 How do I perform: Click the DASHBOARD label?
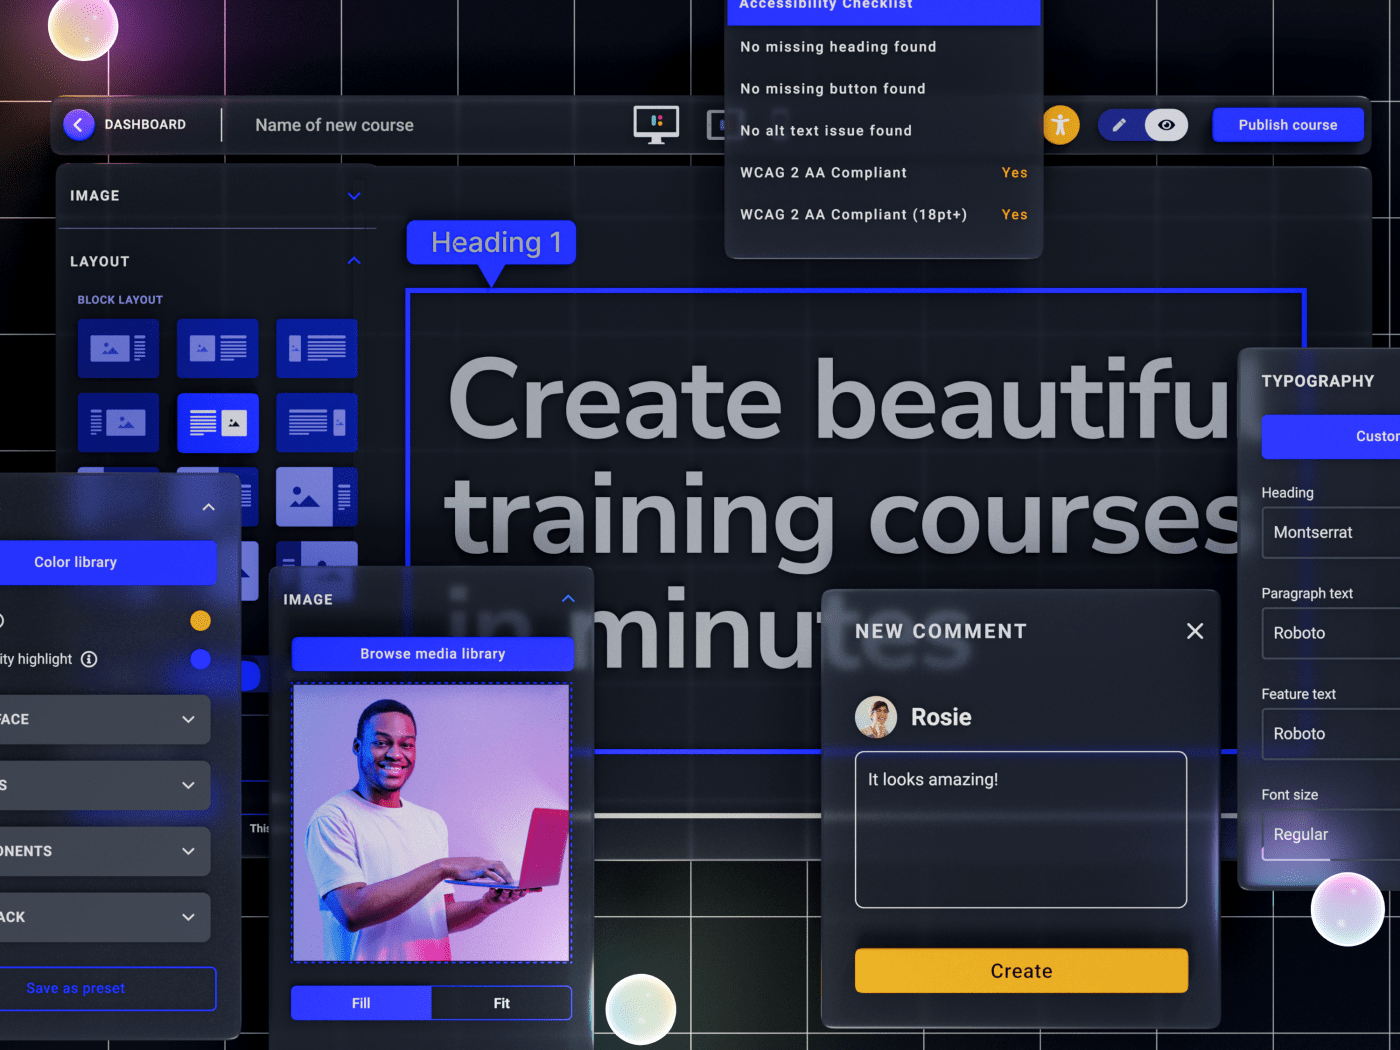145,125
